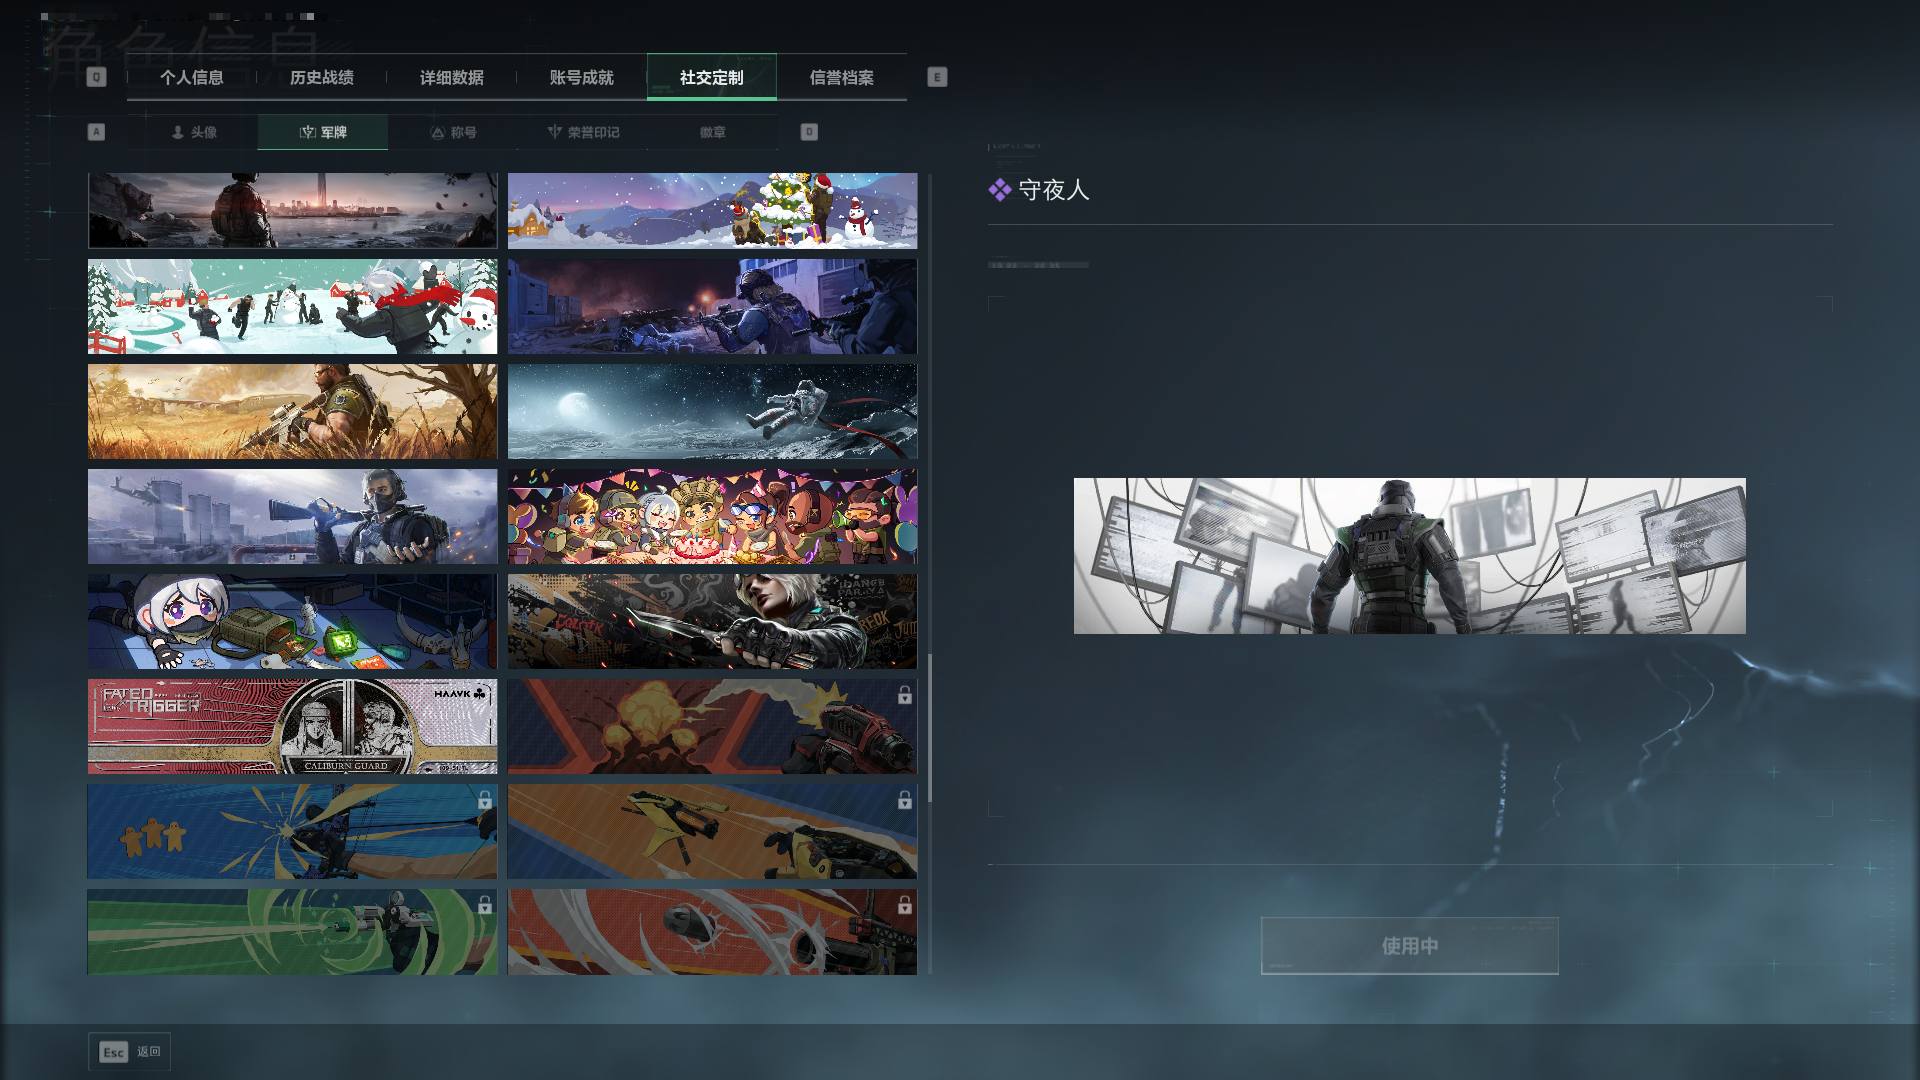This screenshot has height=1080, width=1920.
Task: Select the Q key previous-tab icon
Action: point(96,77)
